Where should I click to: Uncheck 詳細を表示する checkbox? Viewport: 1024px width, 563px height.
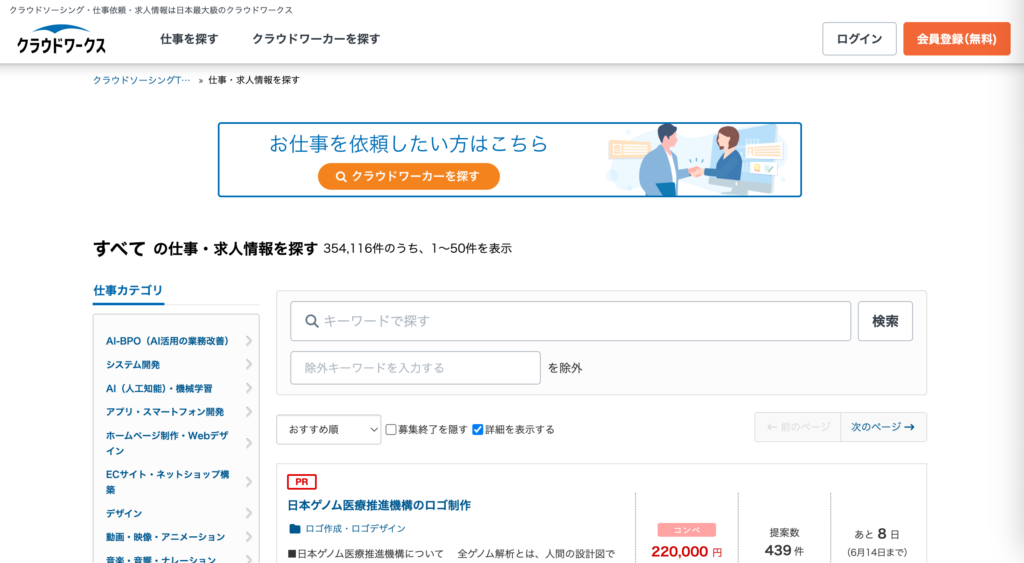coord(477,430)
